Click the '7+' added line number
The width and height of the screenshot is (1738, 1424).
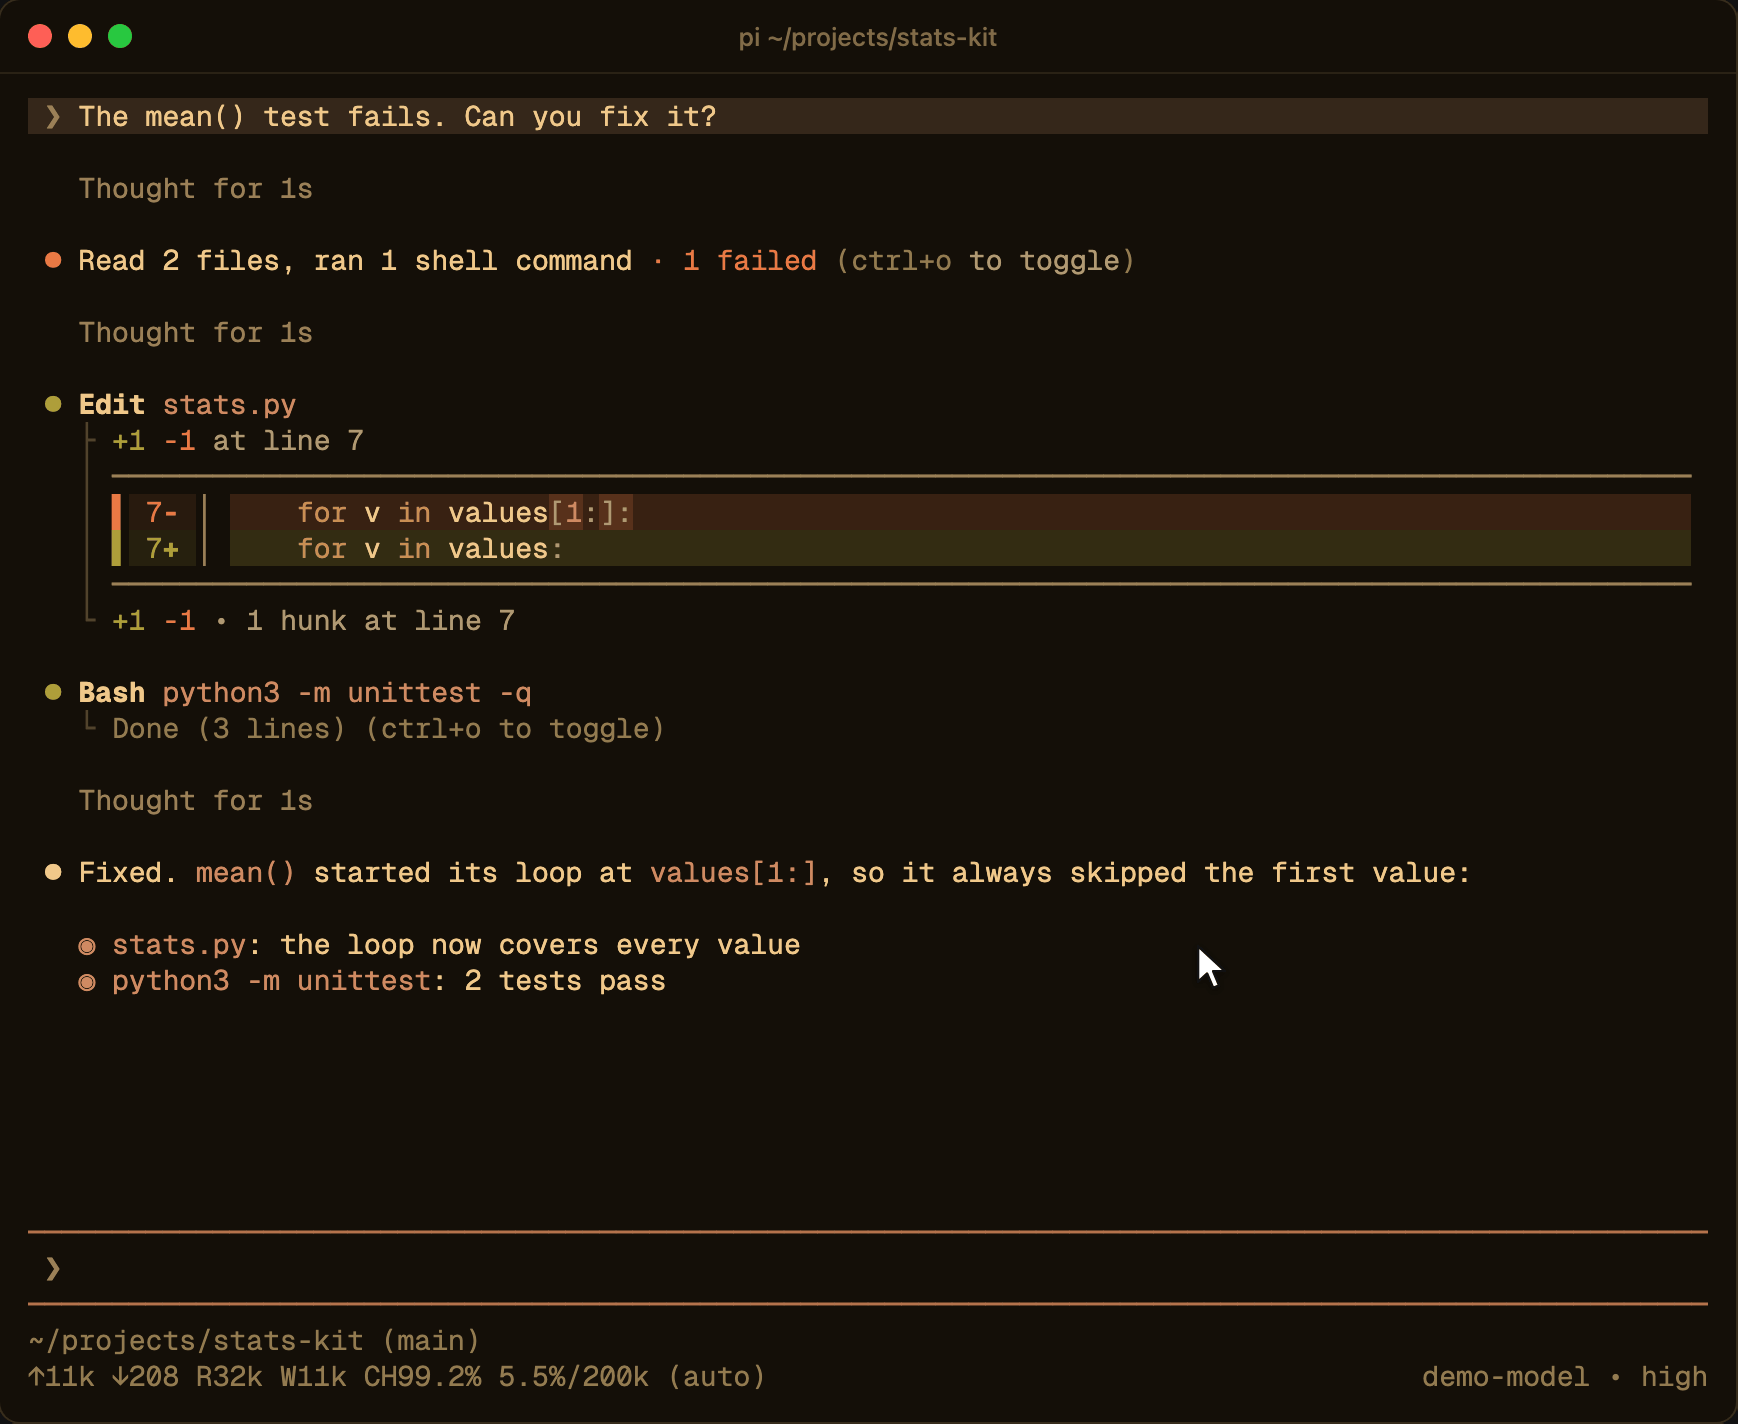point(162,549)
